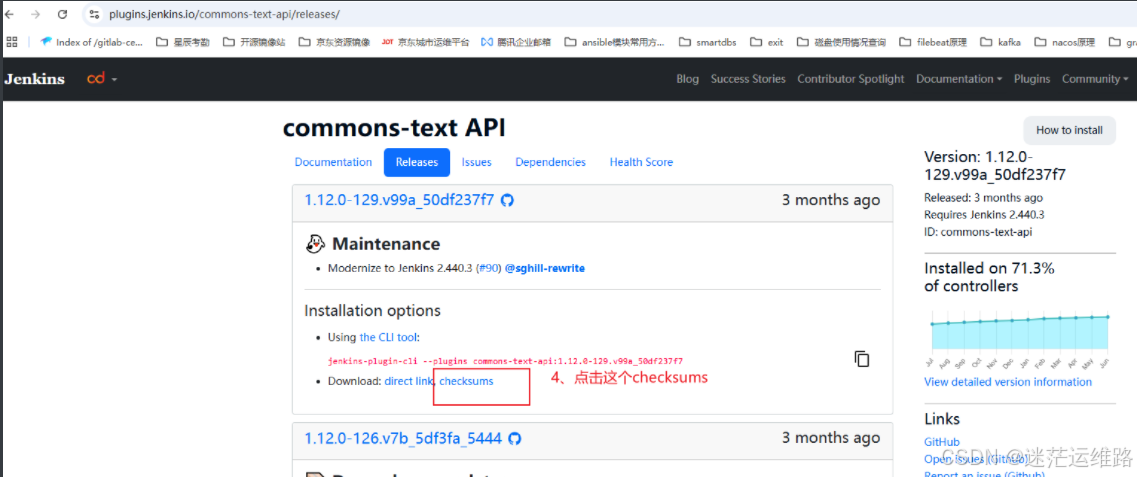Image resolution: width=1137 pixels, height=477 pixels.
Task: Open the 磁盘使用情况查询 bookmark folder
Action: (841, 42)
